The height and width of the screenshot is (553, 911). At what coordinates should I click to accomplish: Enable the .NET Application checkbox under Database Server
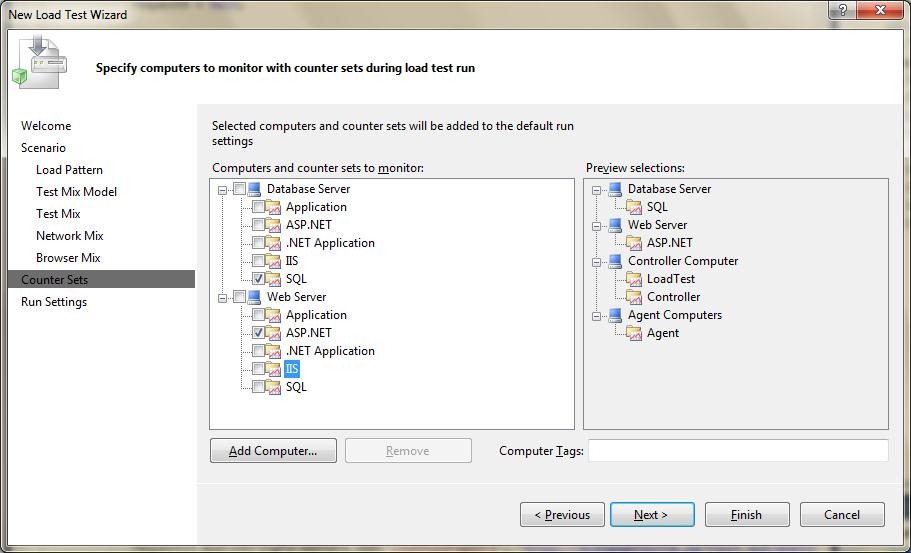click(259, 243)
